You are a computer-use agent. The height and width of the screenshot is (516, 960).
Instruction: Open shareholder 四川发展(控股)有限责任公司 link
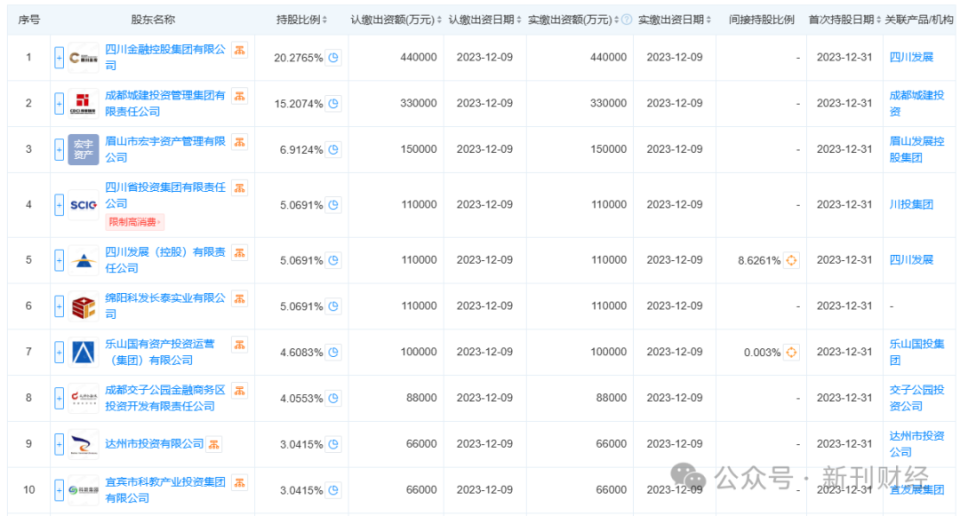(x=165, y=260)
